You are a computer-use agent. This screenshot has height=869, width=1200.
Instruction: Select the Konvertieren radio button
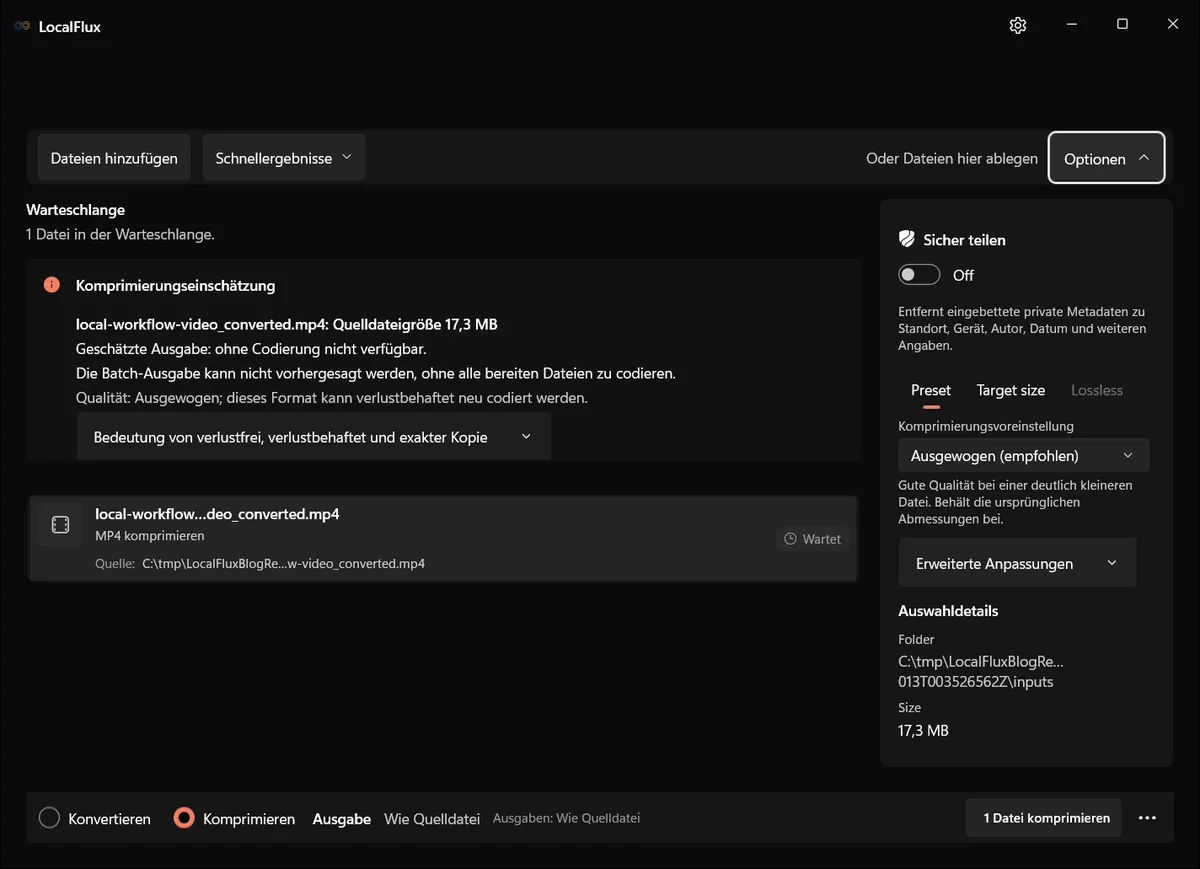[49, 818]
